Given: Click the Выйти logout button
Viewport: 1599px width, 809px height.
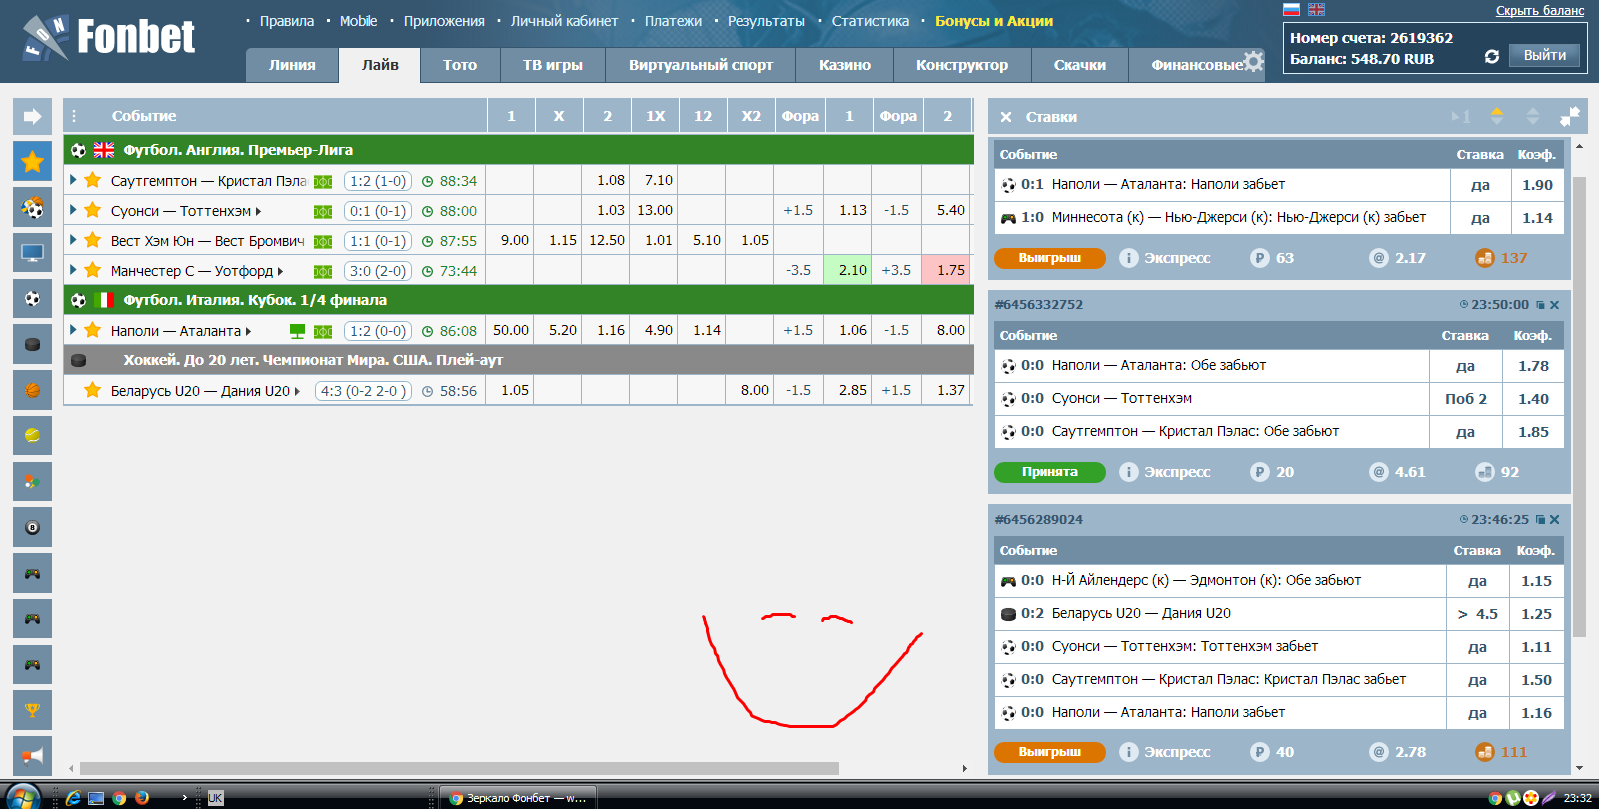Looking at the screenshot, I should tap(1545, 56).
